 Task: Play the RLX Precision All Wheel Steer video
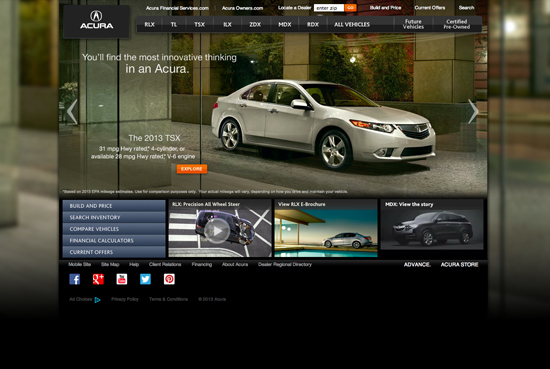point(217,231)
